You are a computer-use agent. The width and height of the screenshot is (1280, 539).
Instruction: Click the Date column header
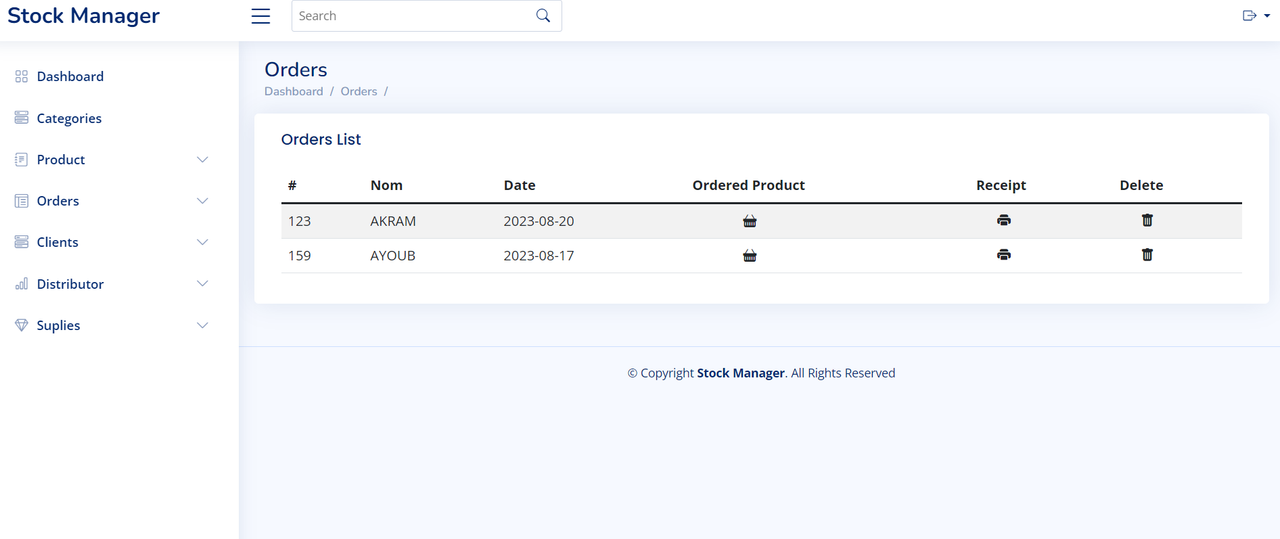[519, 185]
